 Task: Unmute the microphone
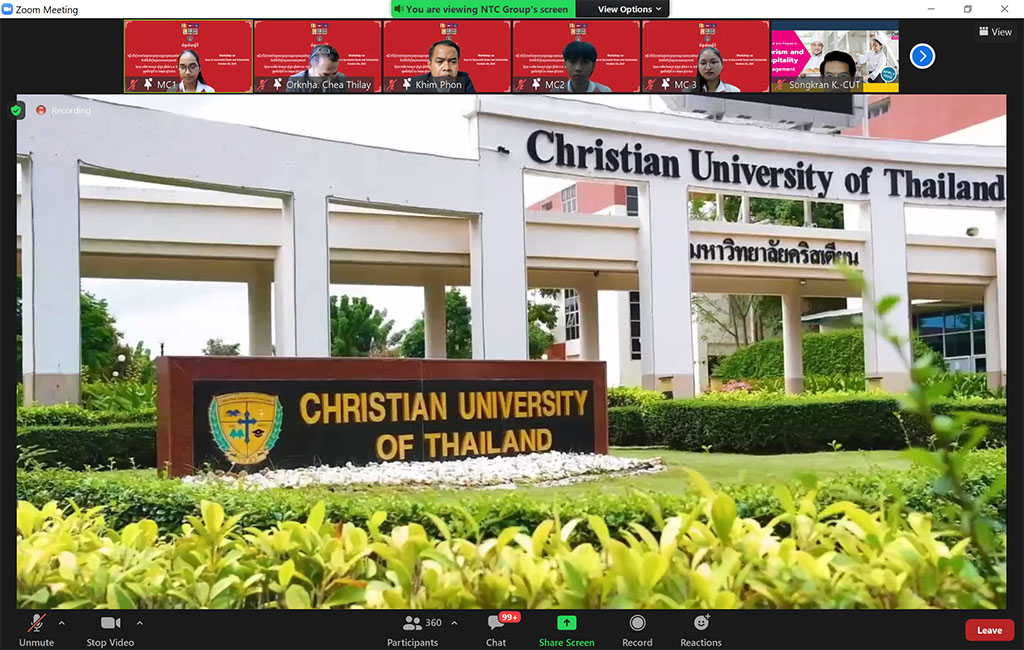pyautogui.click(x=37, y=631)
